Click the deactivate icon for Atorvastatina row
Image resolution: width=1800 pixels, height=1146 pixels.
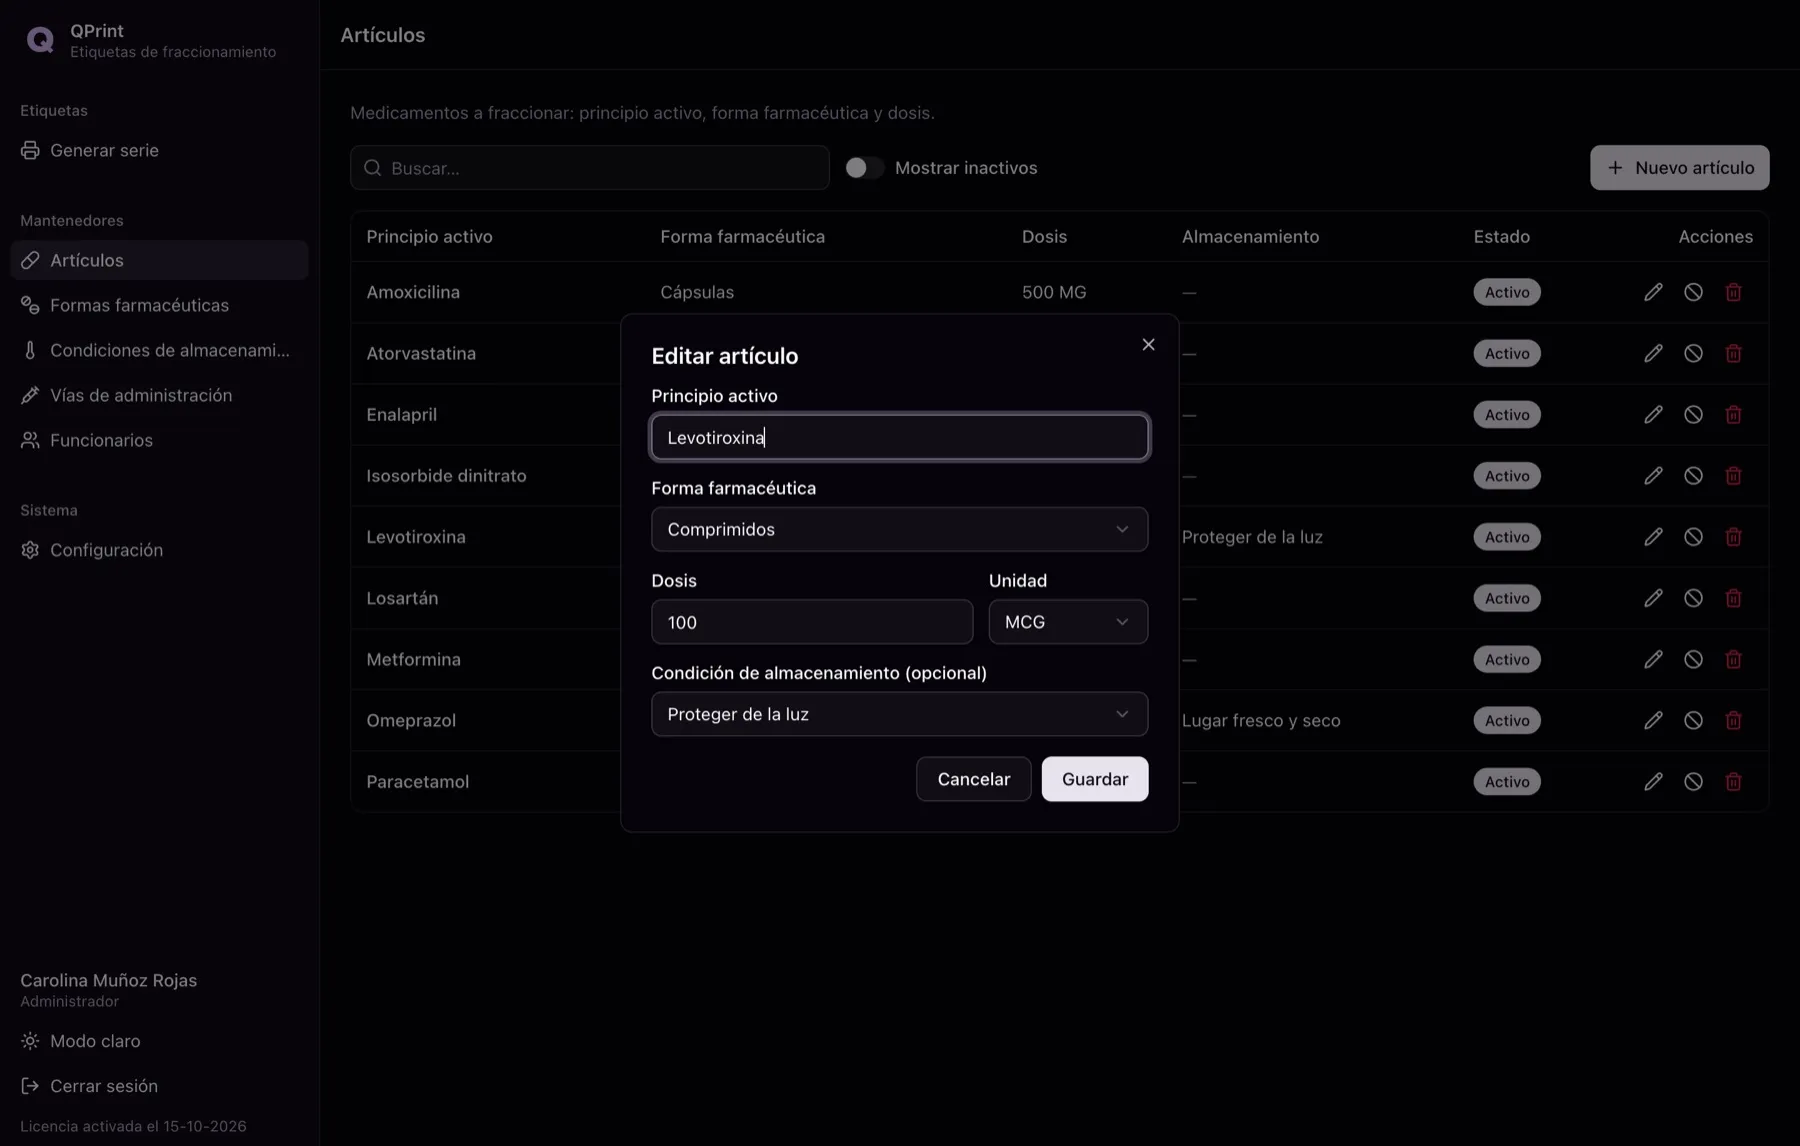click(x=1693, y=353)
